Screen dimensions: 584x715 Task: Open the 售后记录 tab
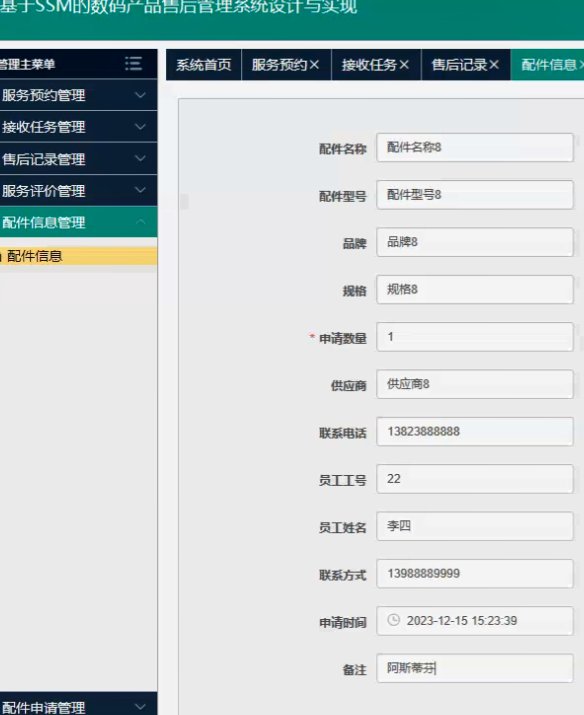pos(459,65)
